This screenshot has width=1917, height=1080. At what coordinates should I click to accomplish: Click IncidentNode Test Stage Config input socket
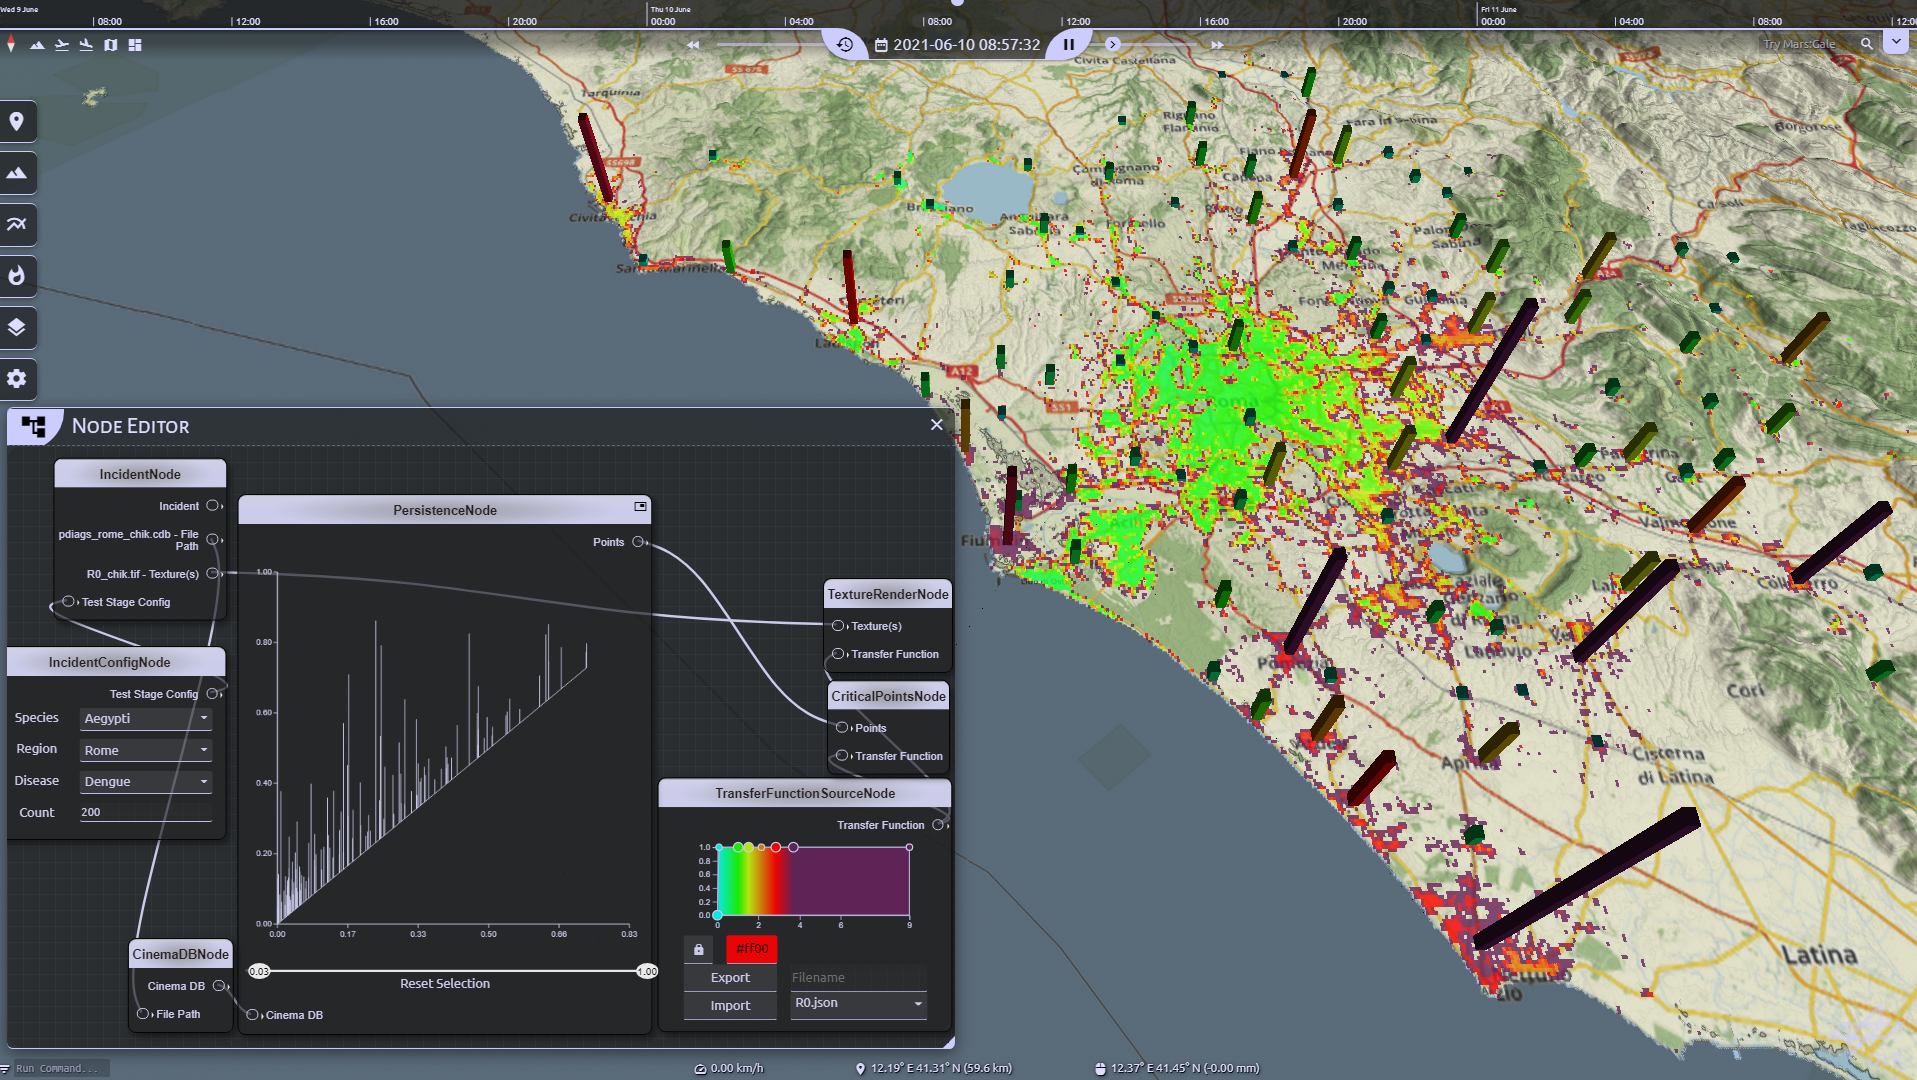68,602
